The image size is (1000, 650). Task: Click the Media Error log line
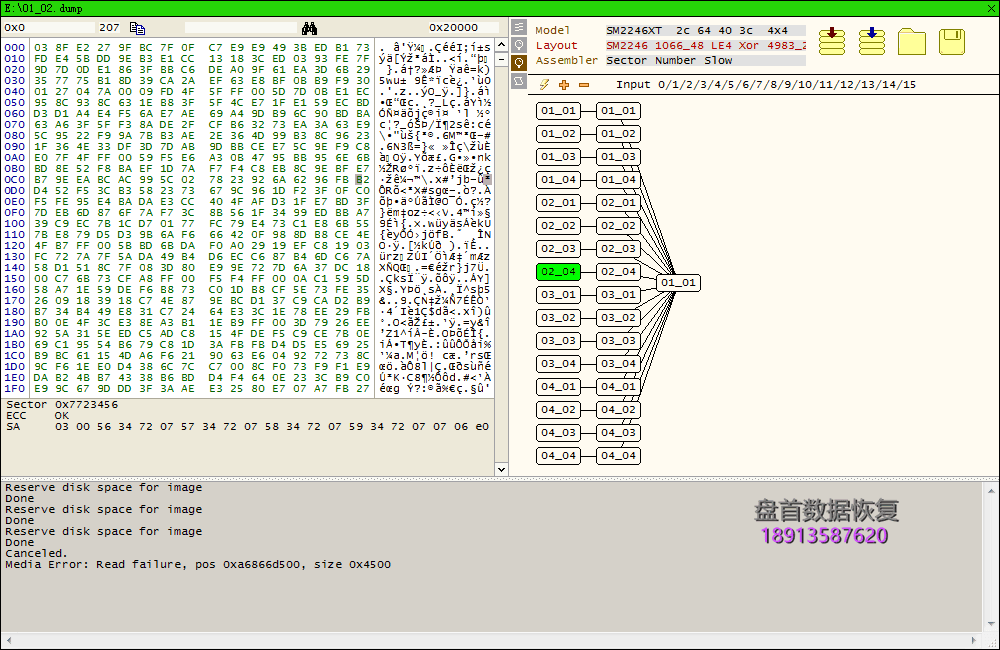click(x=198, y=565)
